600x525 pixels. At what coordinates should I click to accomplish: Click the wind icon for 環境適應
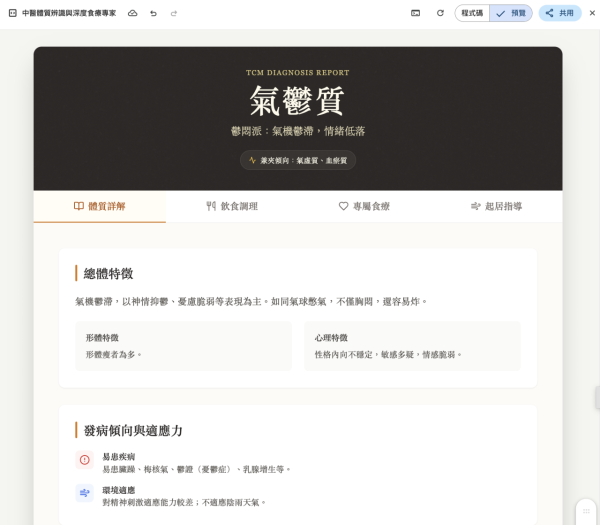pos(85,493)
